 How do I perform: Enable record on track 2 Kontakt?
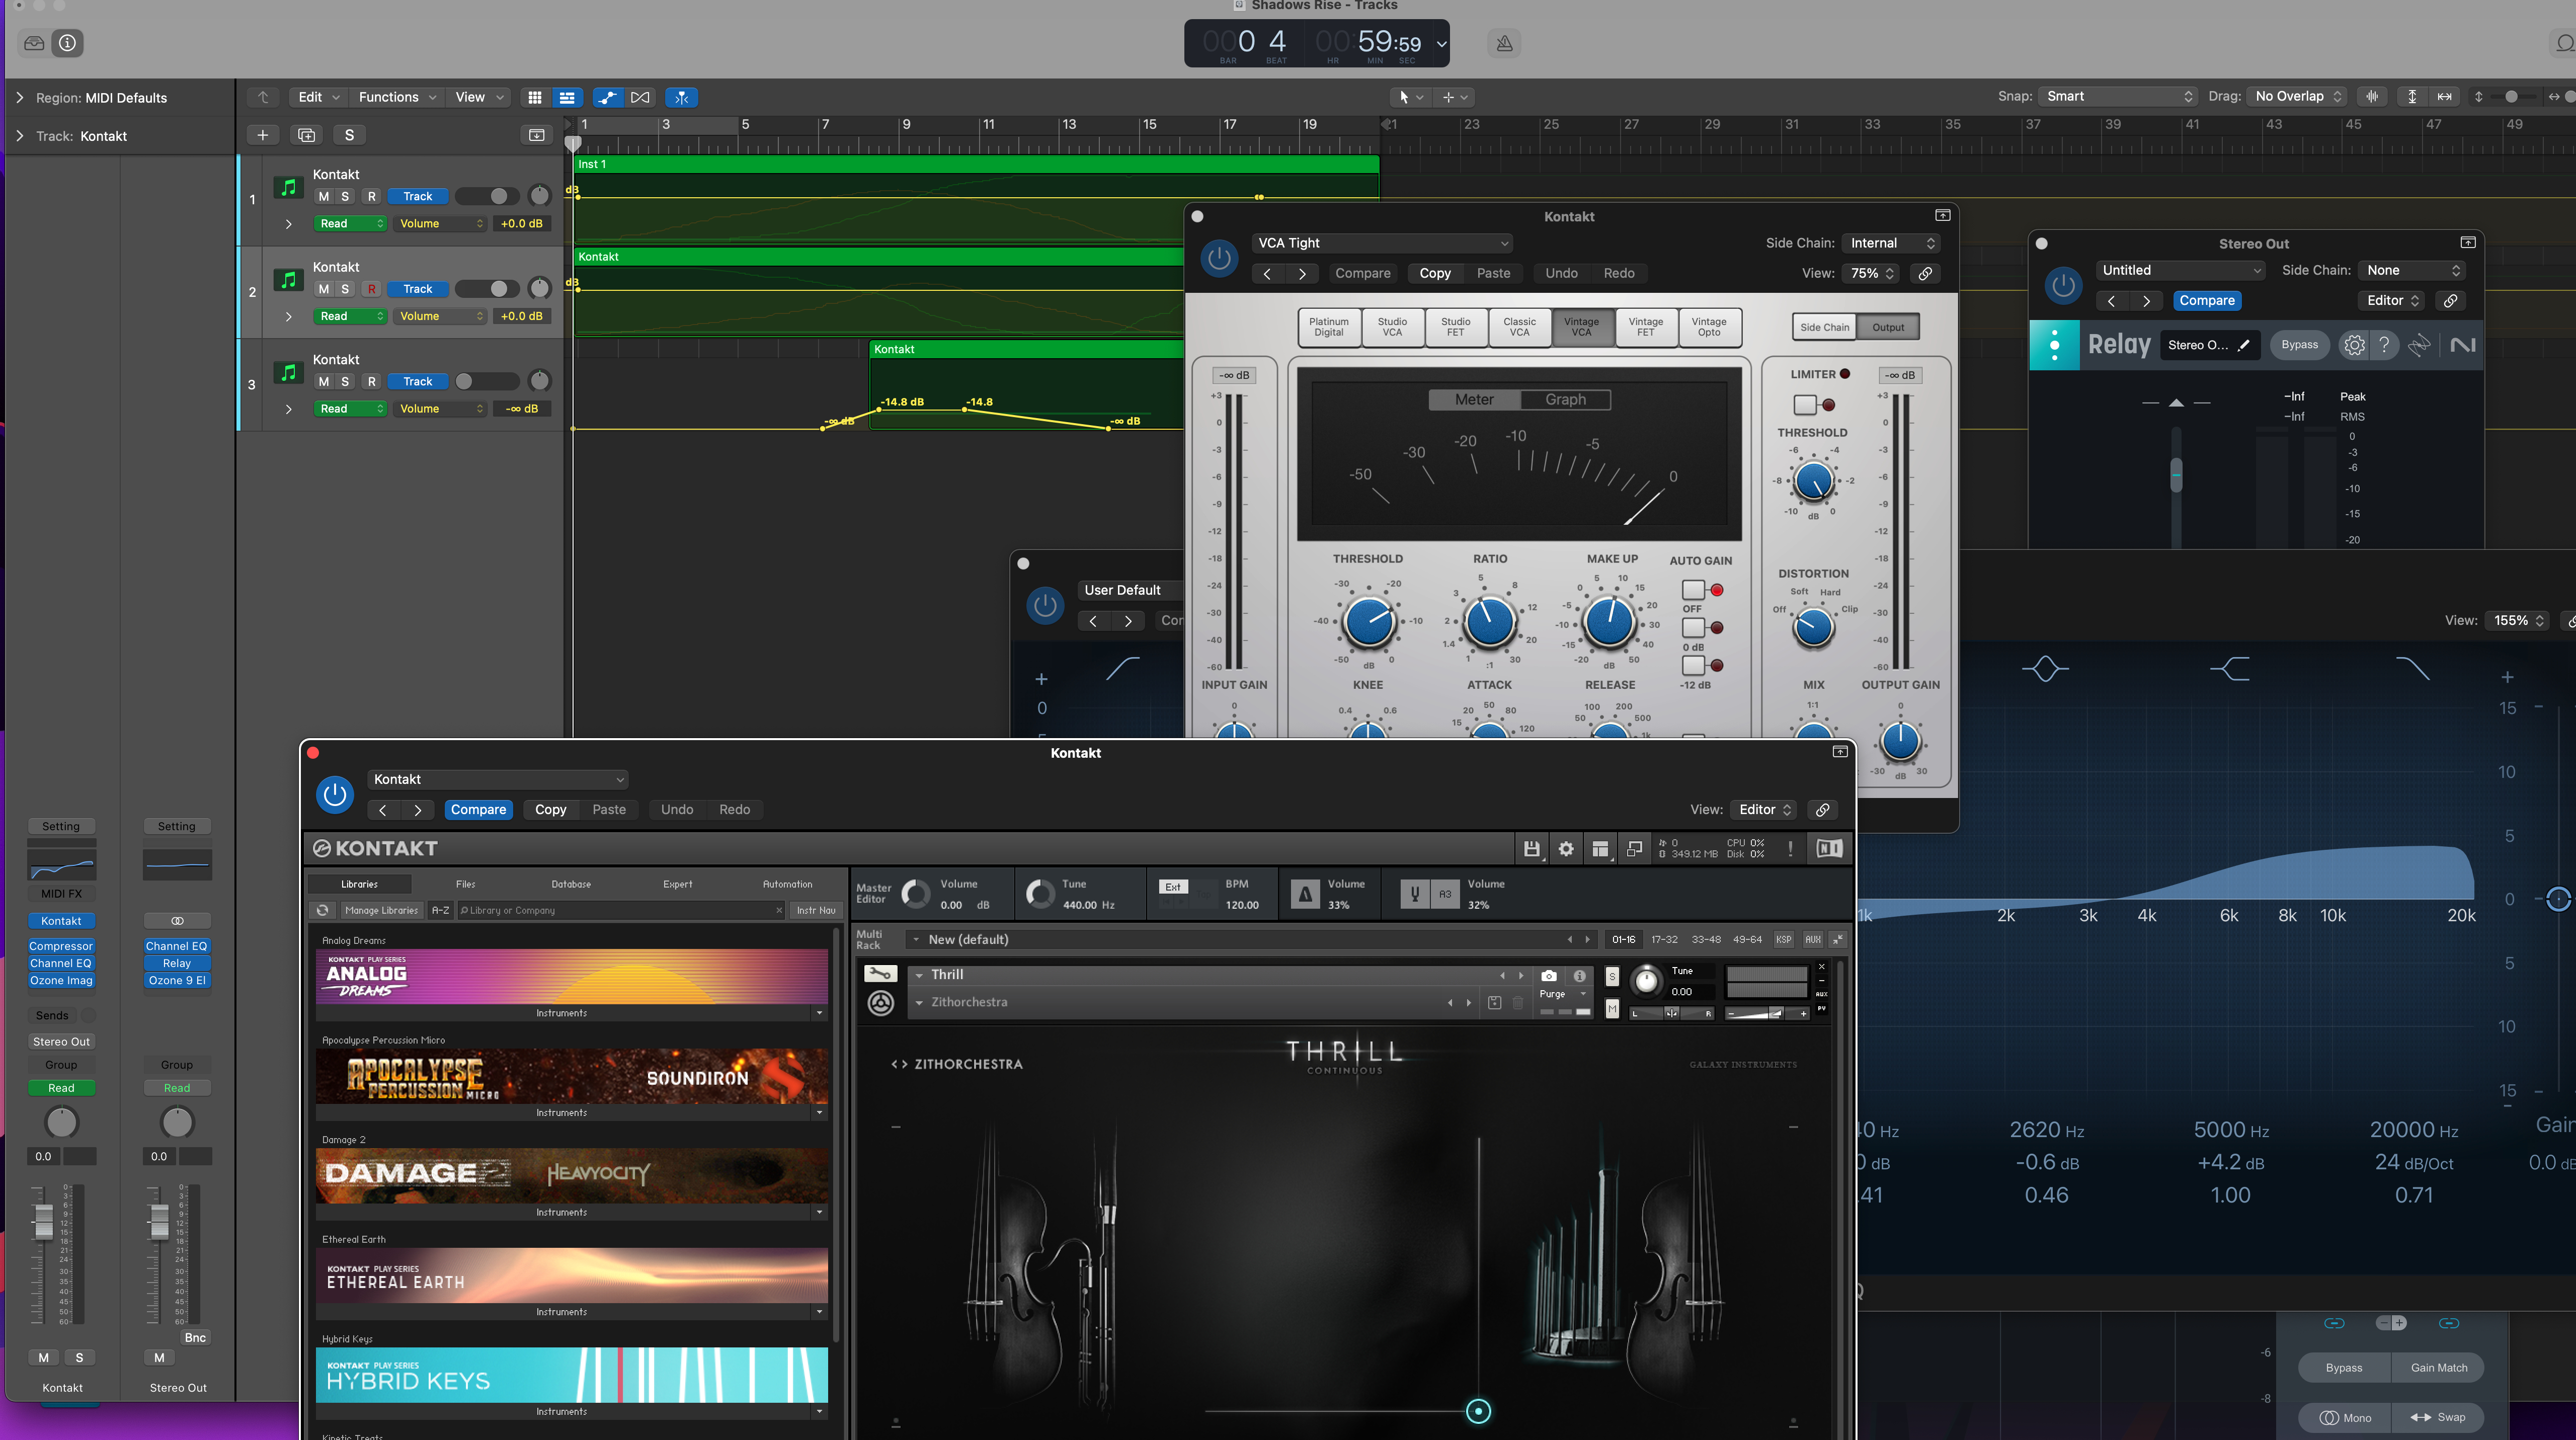[371, 289]
